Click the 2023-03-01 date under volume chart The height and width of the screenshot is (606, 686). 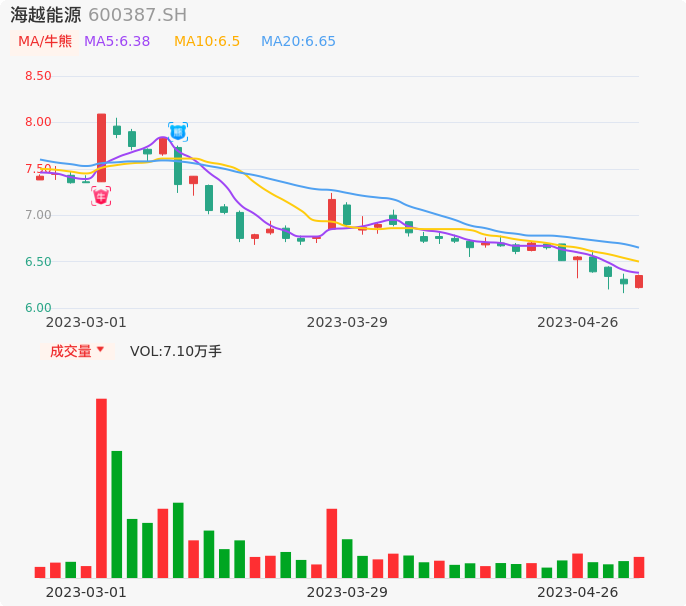86,592
